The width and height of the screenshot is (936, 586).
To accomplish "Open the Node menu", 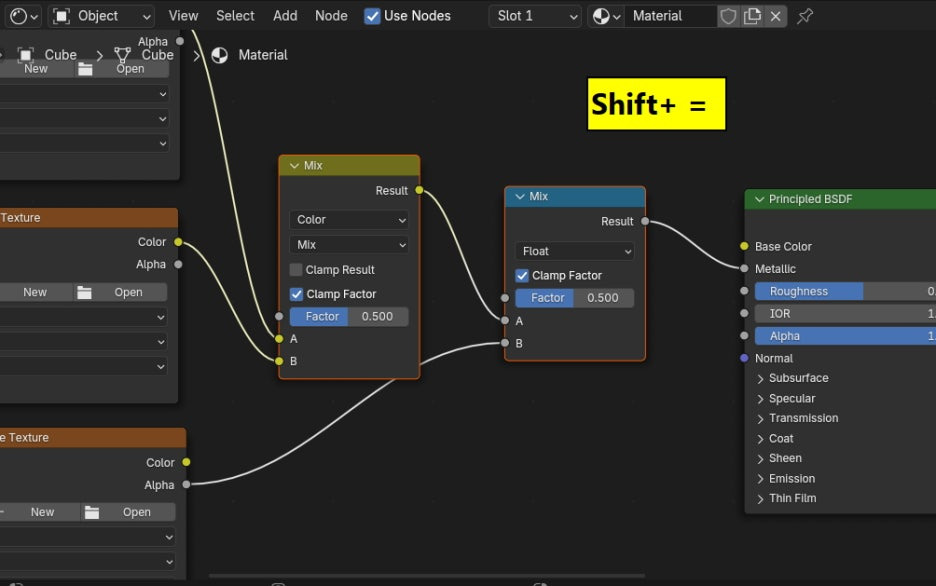I will [331, 16].
